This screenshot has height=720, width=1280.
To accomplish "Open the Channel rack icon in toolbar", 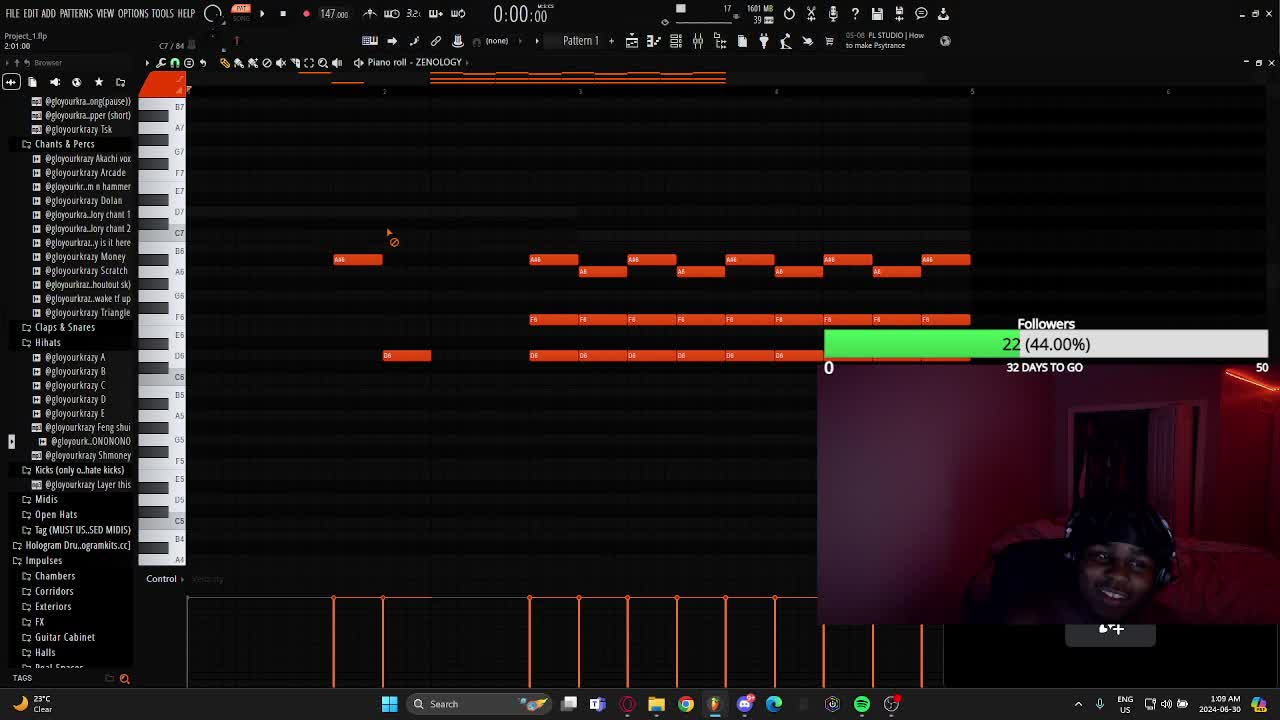I will 676,41.
